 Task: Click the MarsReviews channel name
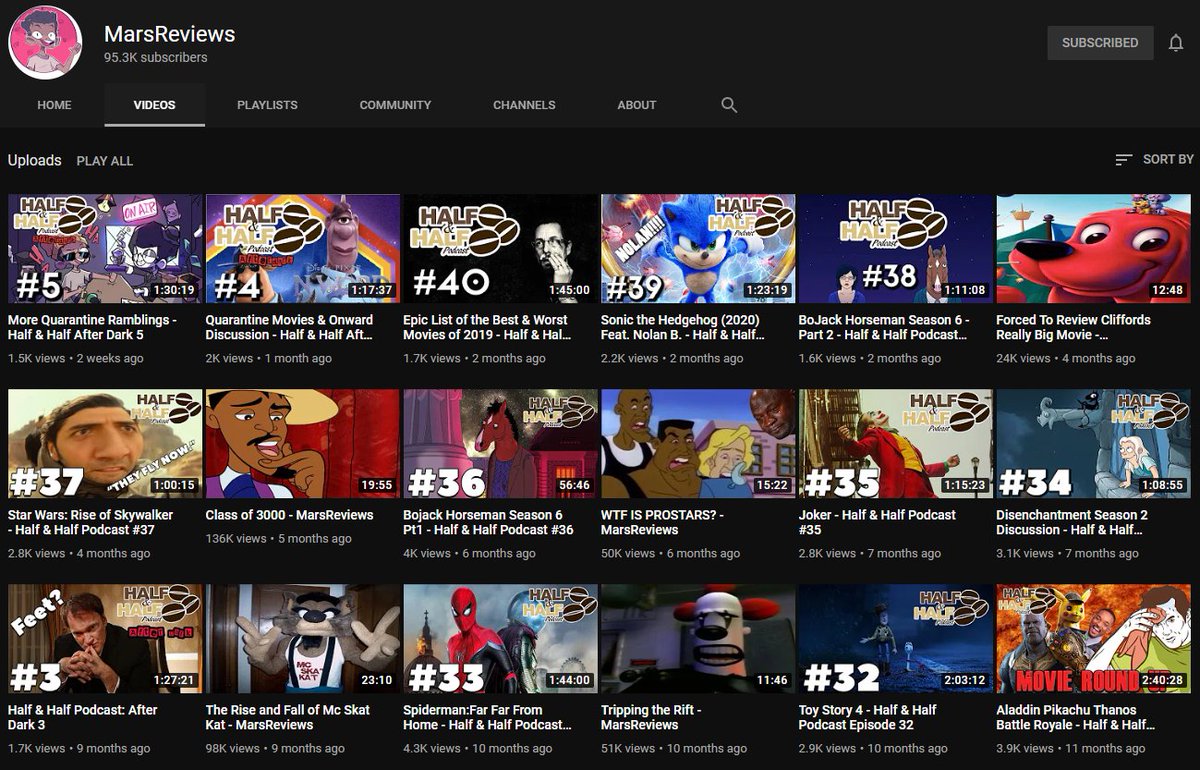(170, 33)
